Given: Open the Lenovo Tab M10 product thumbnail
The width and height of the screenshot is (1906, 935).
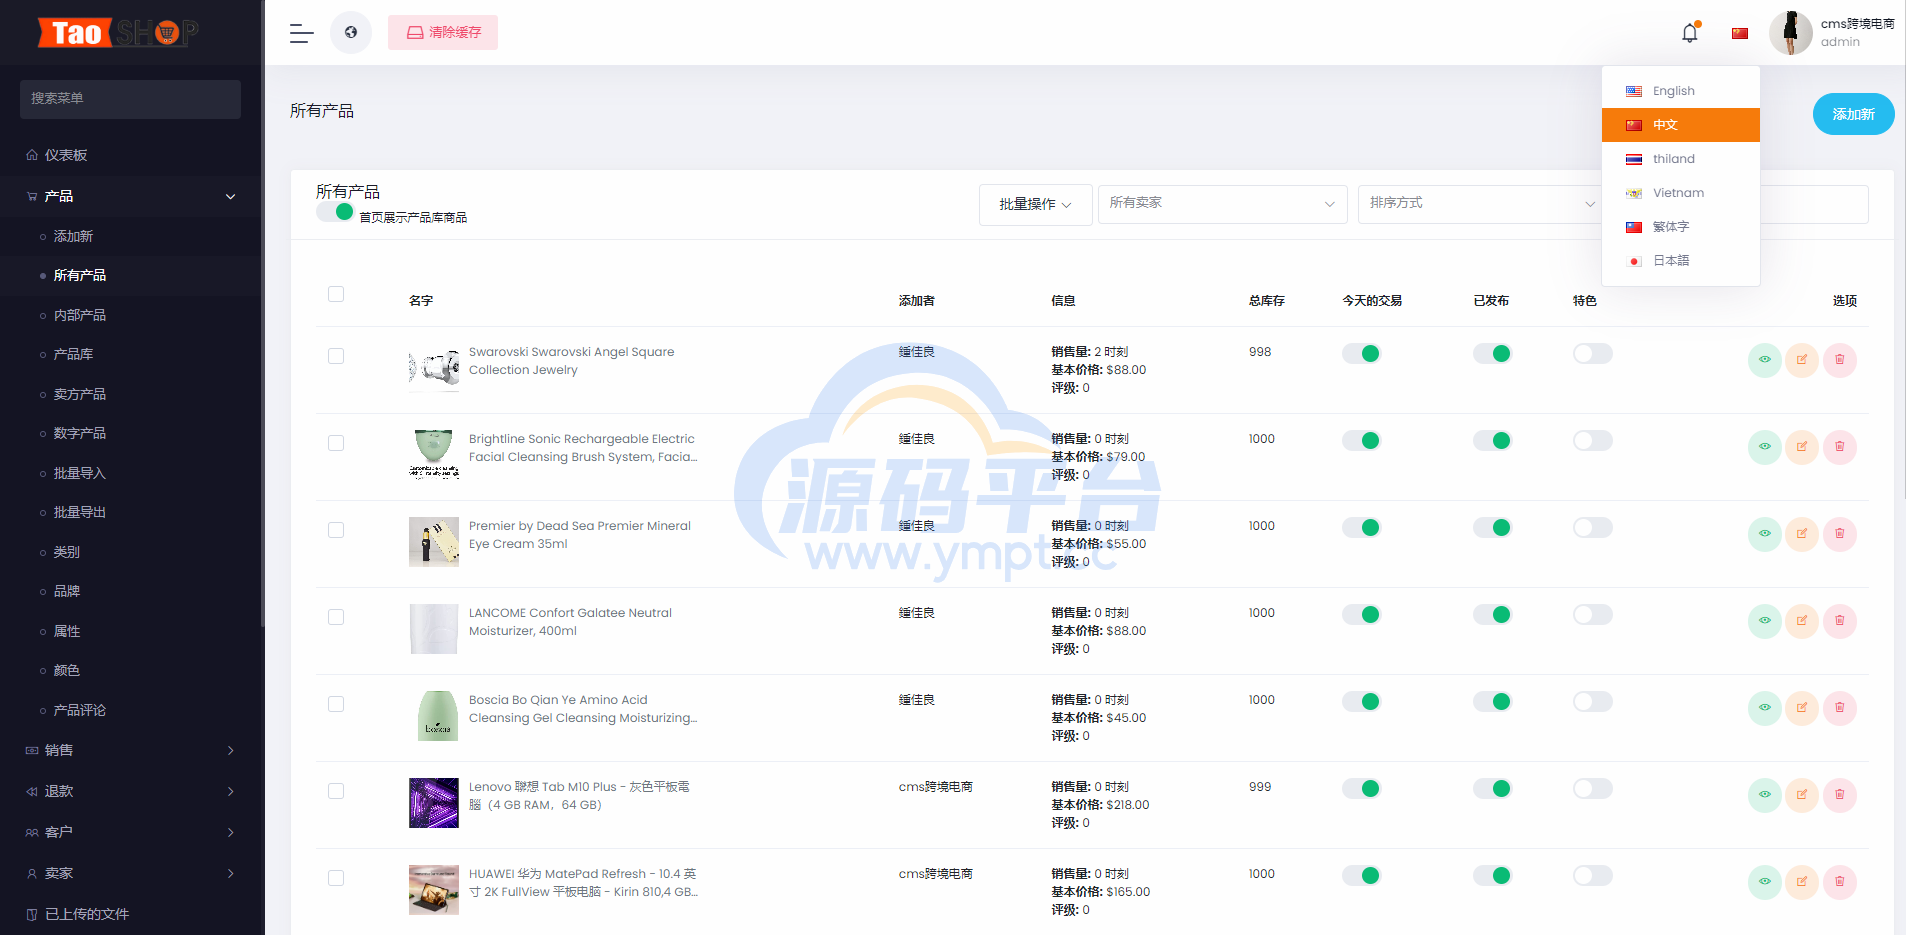Looking at the screenshot, I should (434, 803).
